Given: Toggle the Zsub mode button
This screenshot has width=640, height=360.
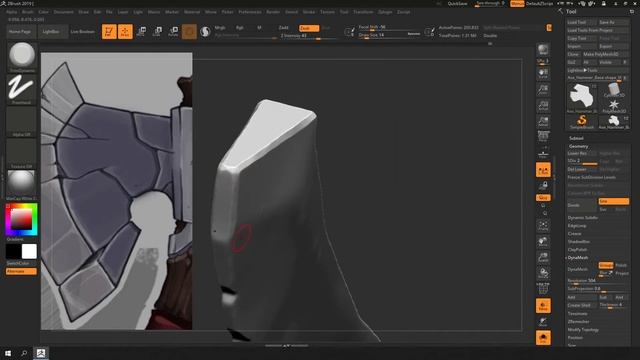Looking at the screenshot, I should 309,28.
